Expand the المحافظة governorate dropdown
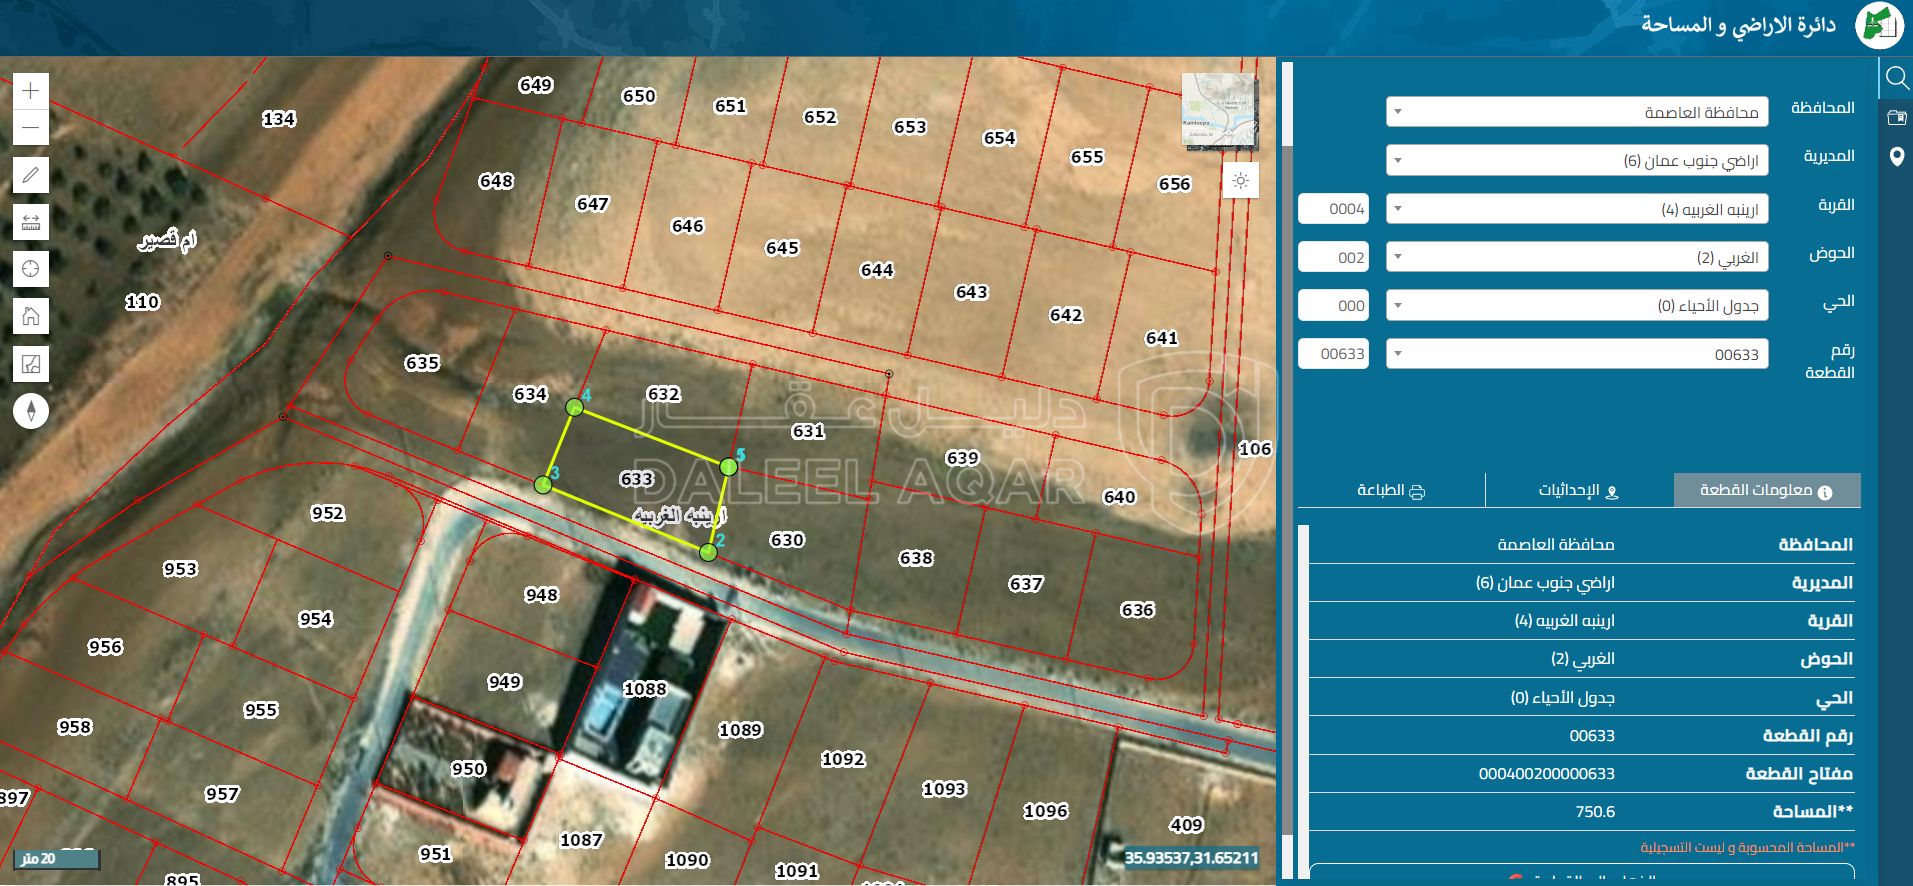Screen dimensions: 1913x886 [1576, 112]
